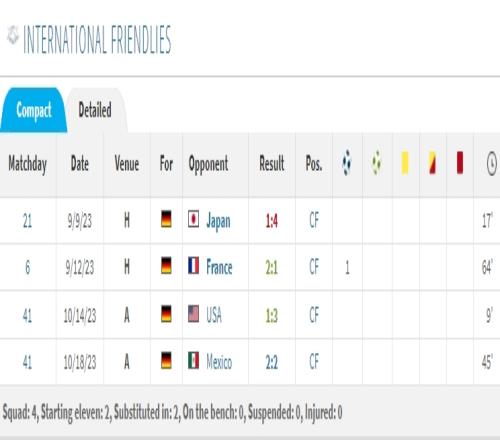This screenshot has height=440, width=500.
Task: Click the red card column icon
Action: coord(460,163)
